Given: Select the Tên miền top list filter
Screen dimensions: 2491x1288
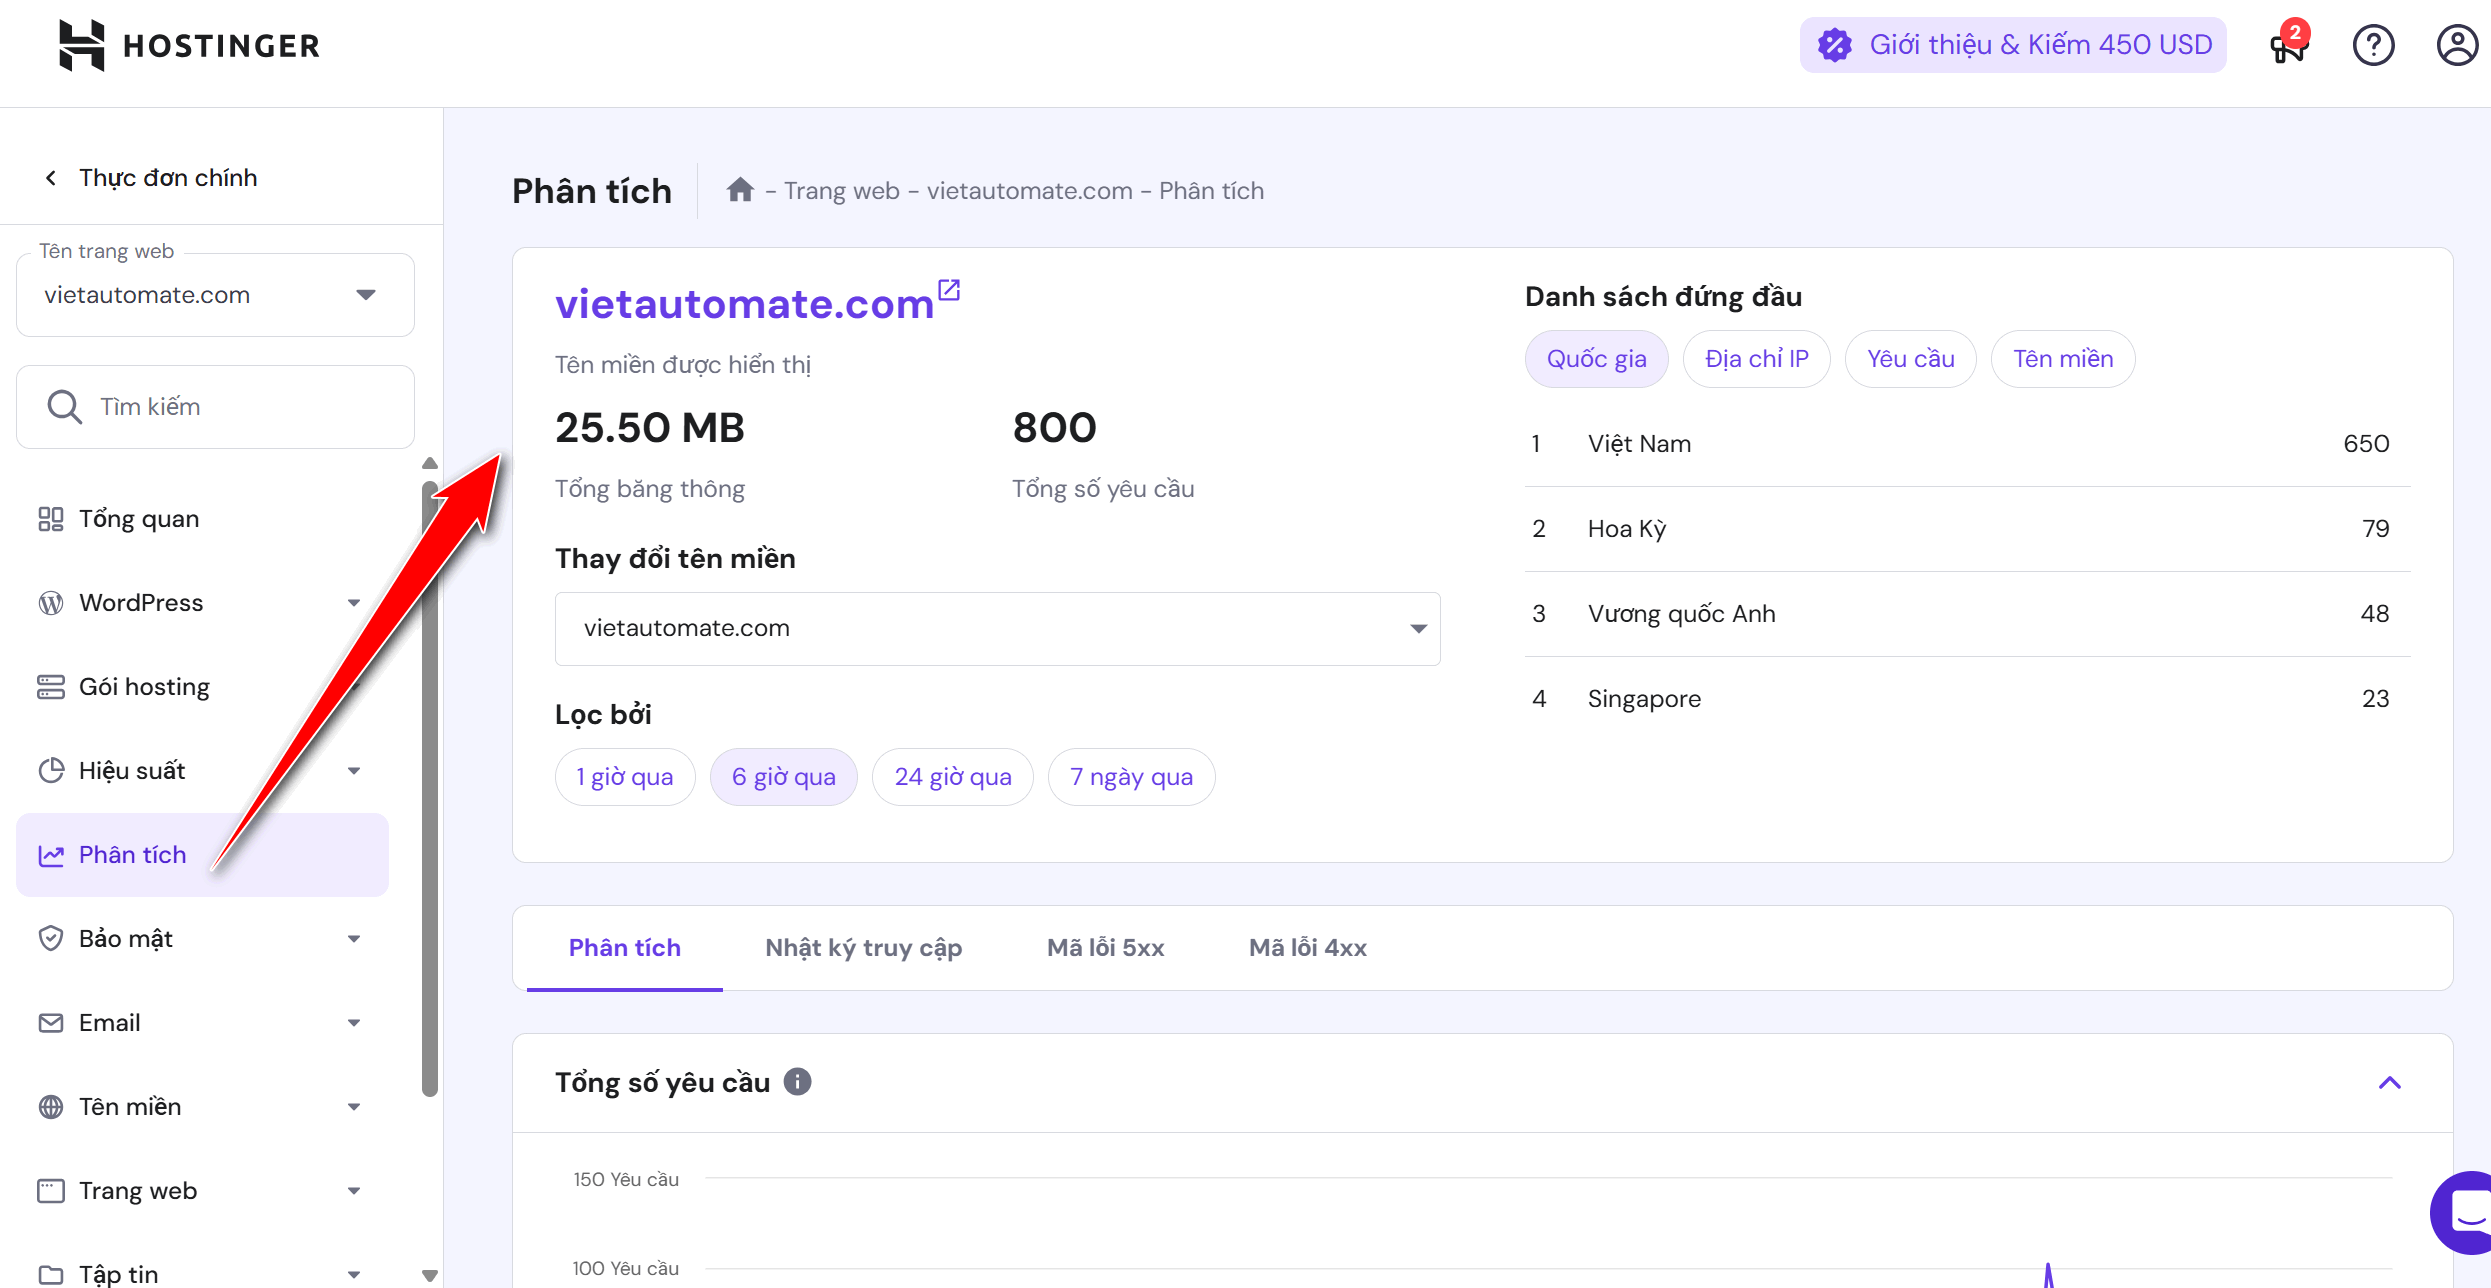Looking at the screenshot, I should [2063, 359].
